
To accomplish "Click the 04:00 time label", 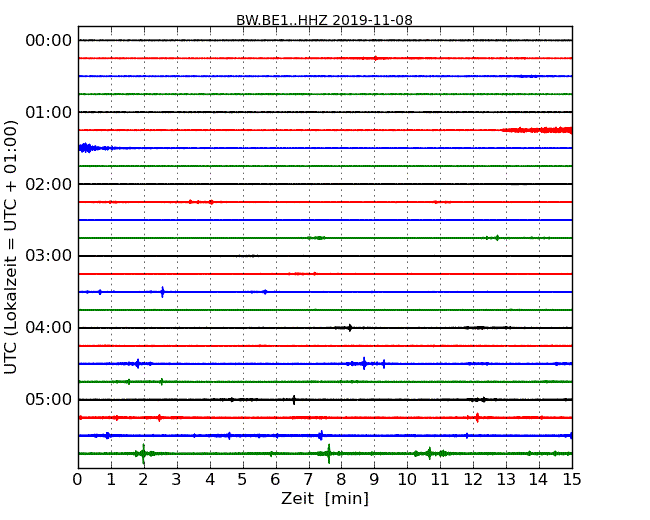I will pos(49,328).
